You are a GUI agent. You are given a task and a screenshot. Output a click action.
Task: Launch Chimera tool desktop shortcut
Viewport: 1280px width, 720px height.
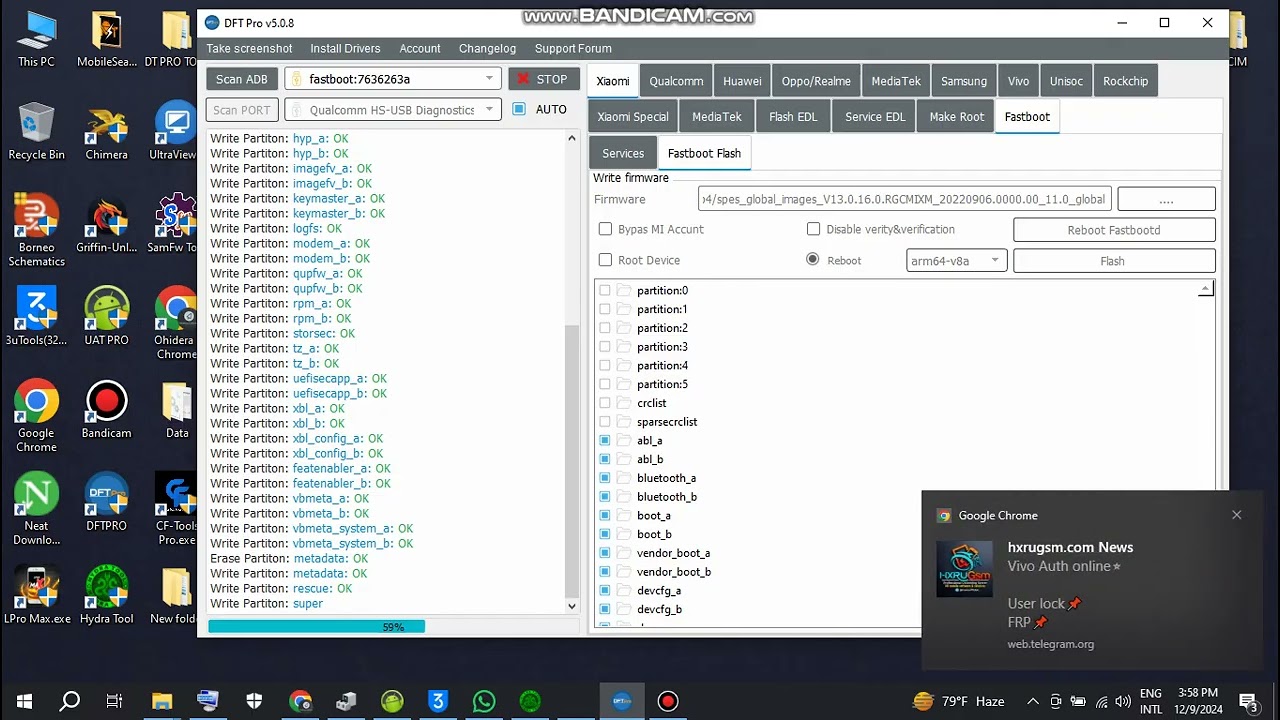(x=106, y=132)
